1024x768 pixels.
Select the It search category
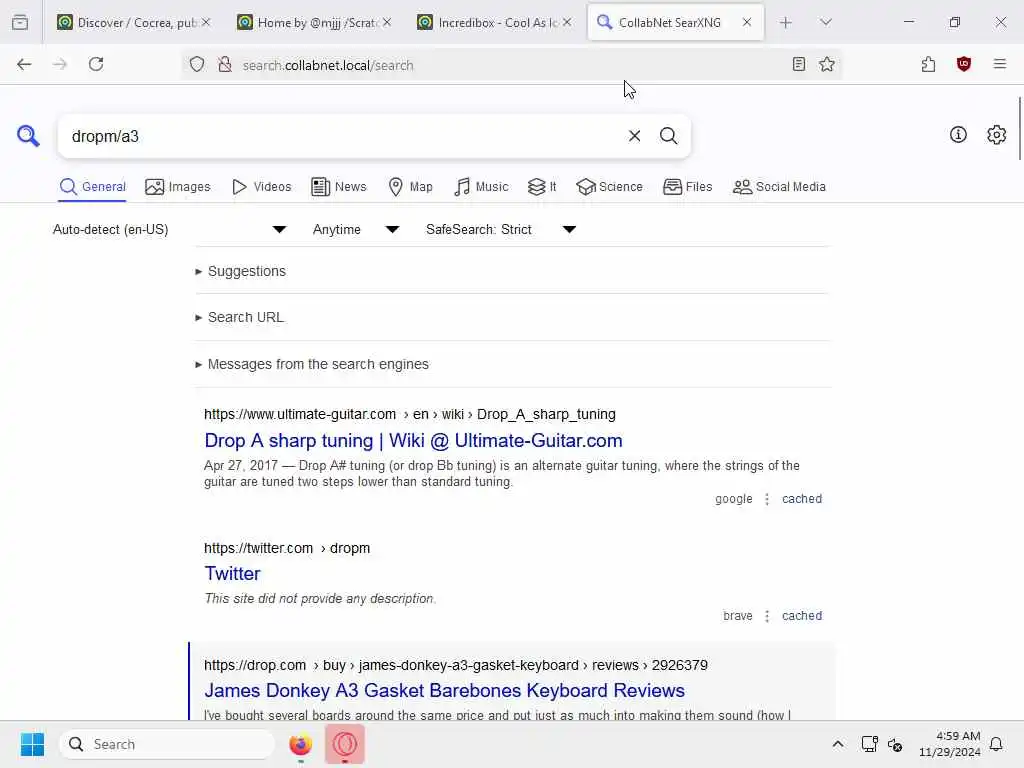541,187
